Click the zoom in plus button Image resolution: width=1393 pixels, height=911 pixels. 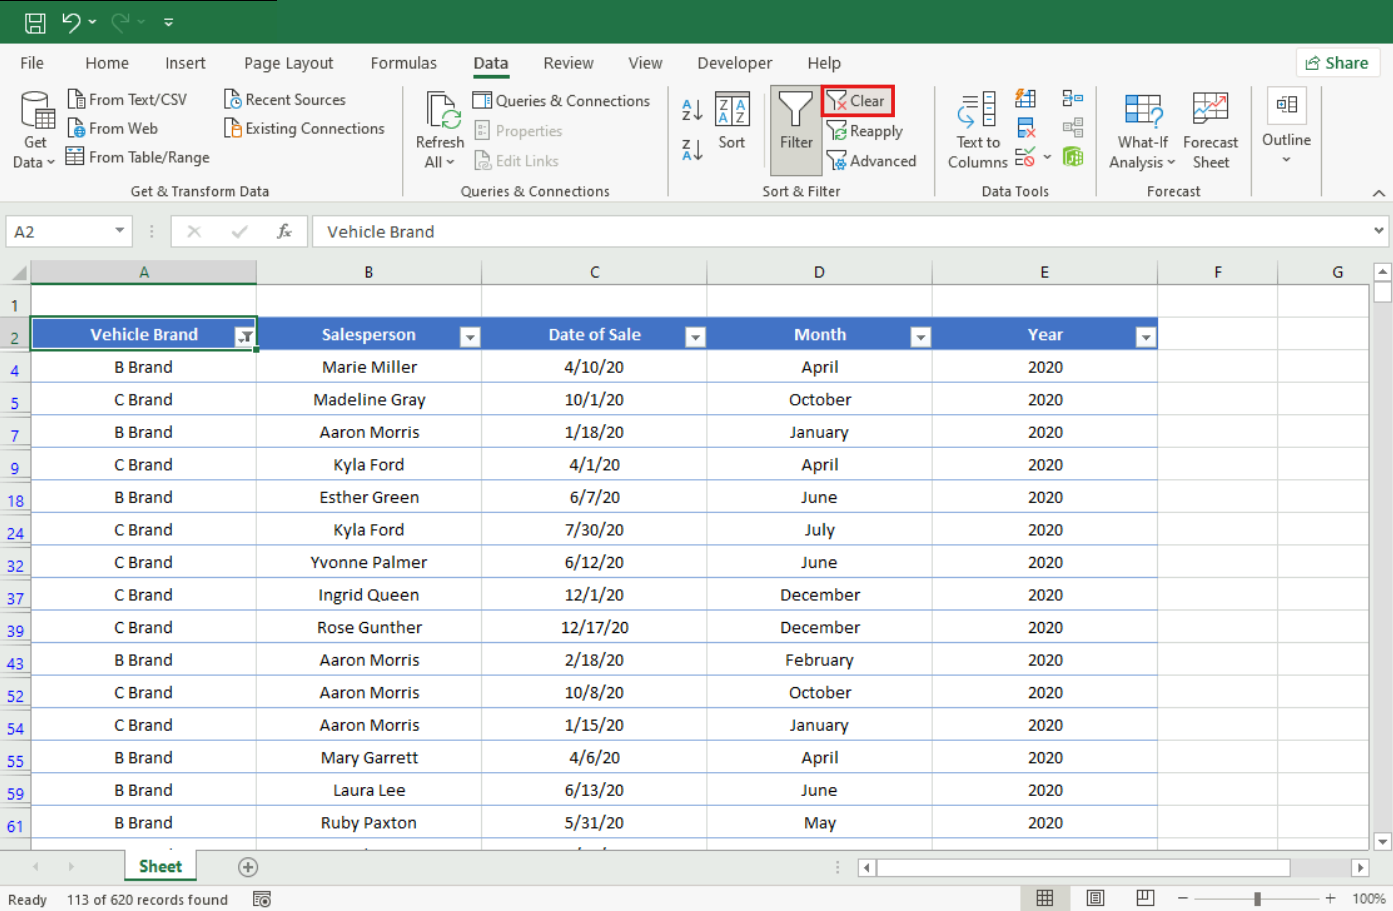pos(1330,898)
